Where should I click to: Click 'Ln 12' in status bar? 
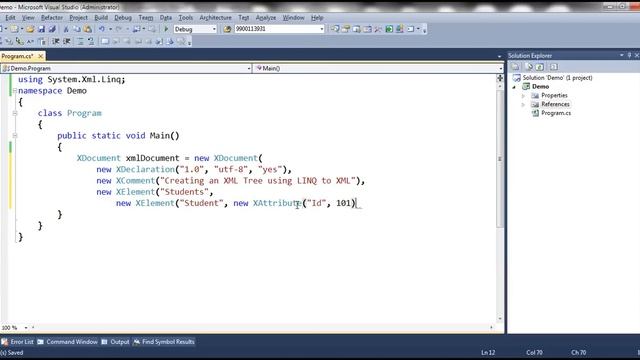(x=488, y=353)
